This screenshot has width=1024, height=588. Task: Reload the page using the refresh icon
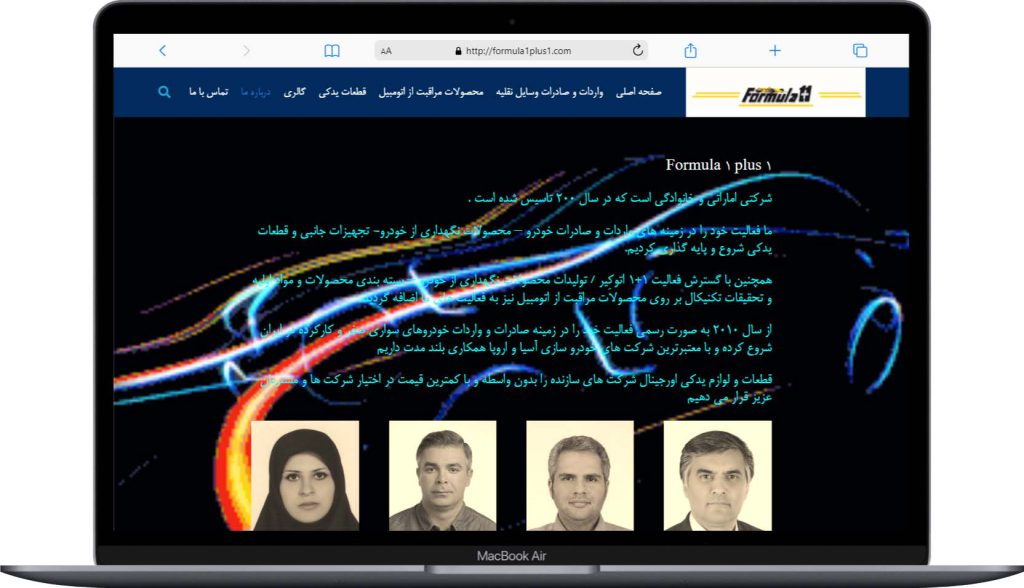(638, 51)
